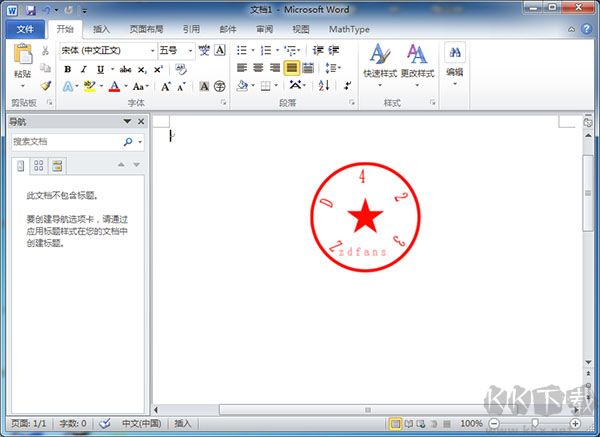Image resolution: width=600 pixels, height=437 pixels.
Task: Open the MathType ribbon tab
Action: [348, 30]
